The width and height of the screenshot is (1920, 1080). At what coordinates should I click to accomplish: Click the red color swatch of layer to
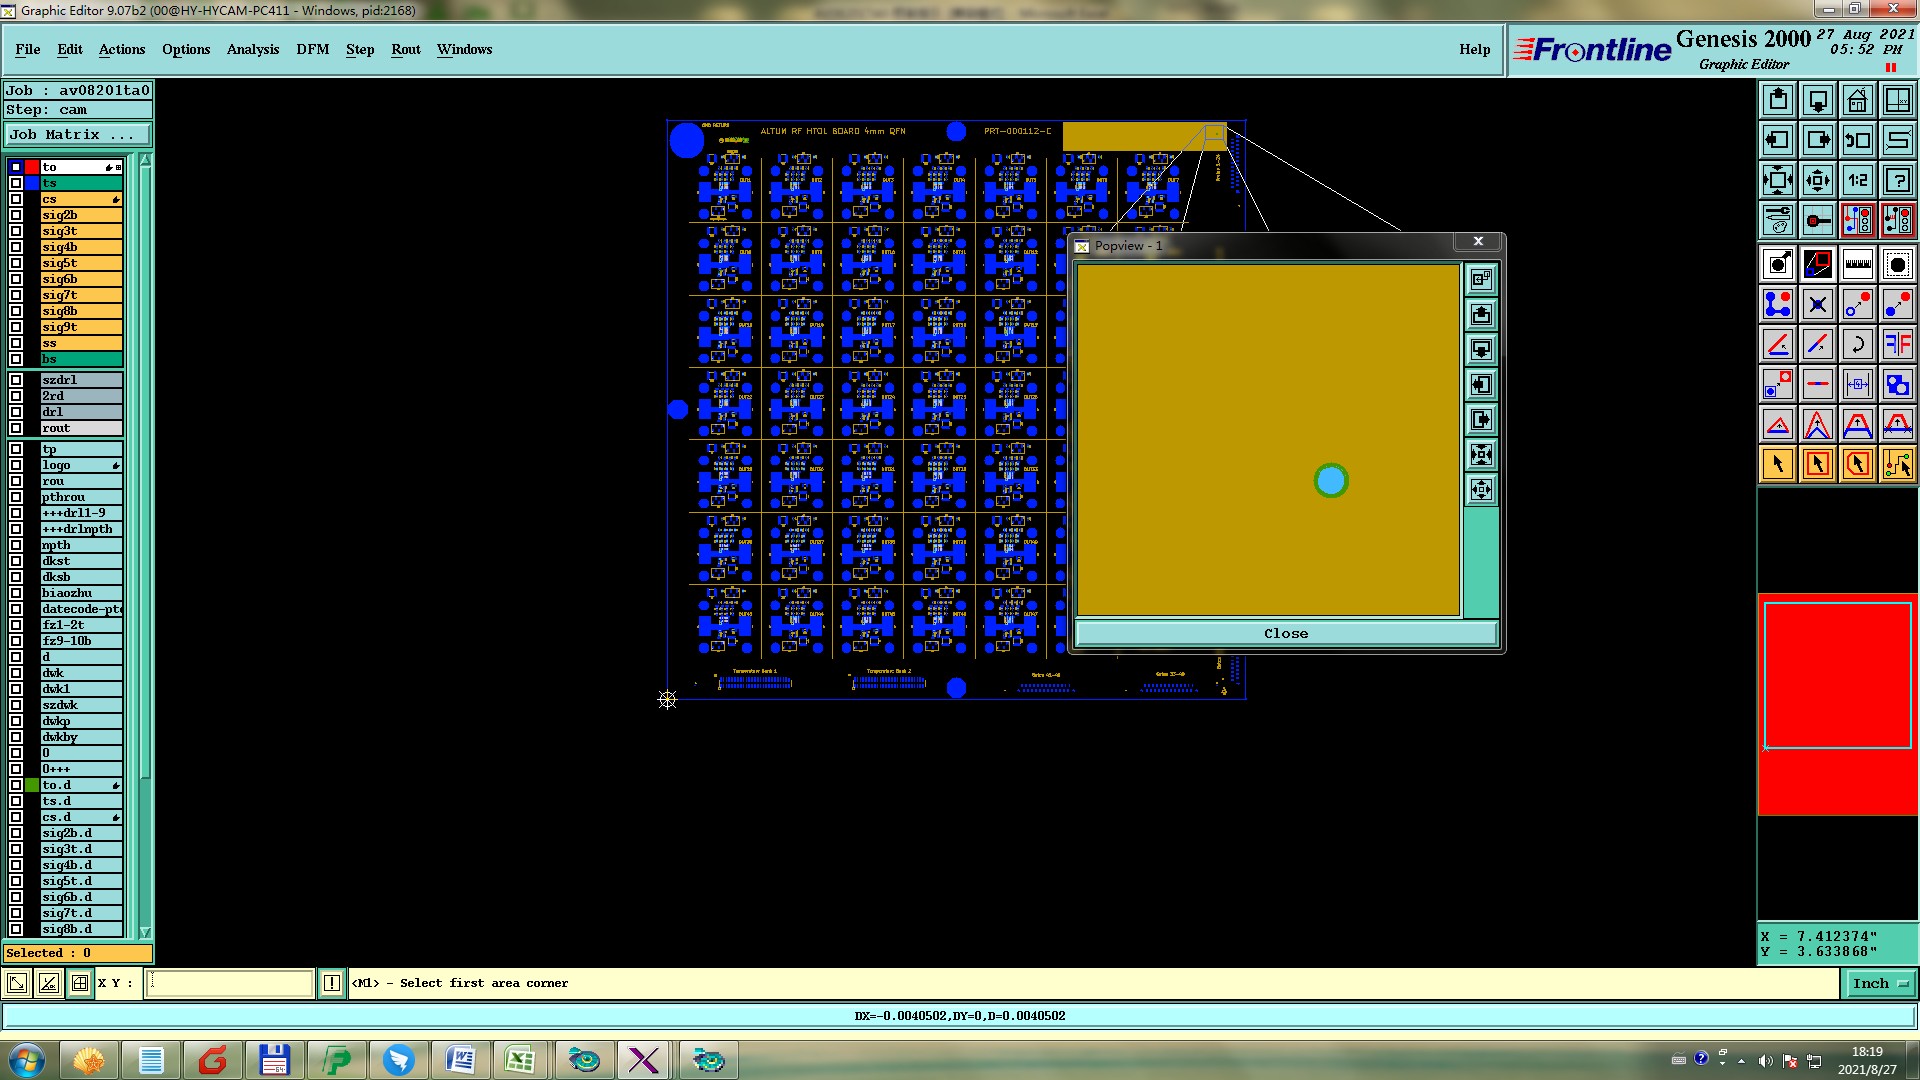pyautogui.click(x=32, y=167)
